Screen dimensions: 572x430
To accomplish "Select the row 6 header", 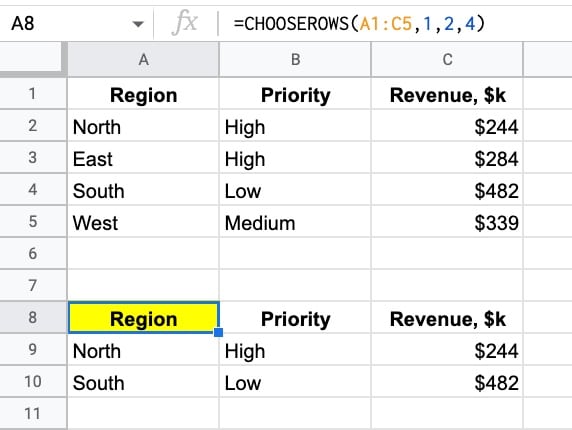I will 33,253.
